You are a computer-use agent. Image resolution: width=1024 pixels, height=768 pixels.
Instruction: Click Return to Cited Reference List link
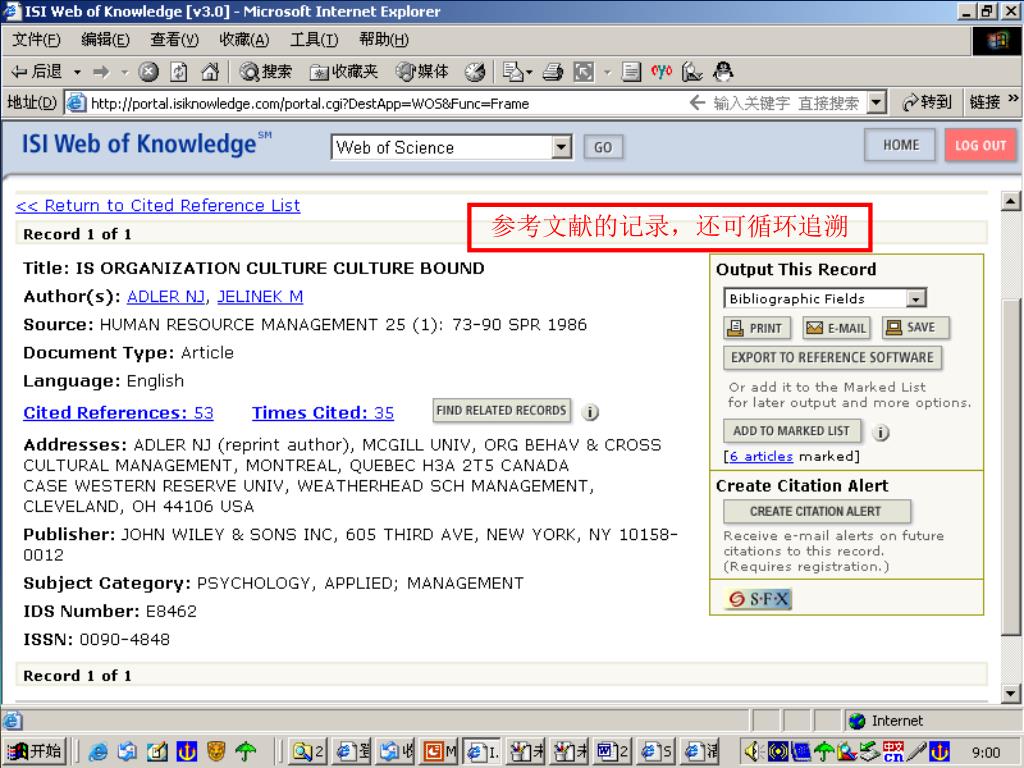click(x=157, y=205)
